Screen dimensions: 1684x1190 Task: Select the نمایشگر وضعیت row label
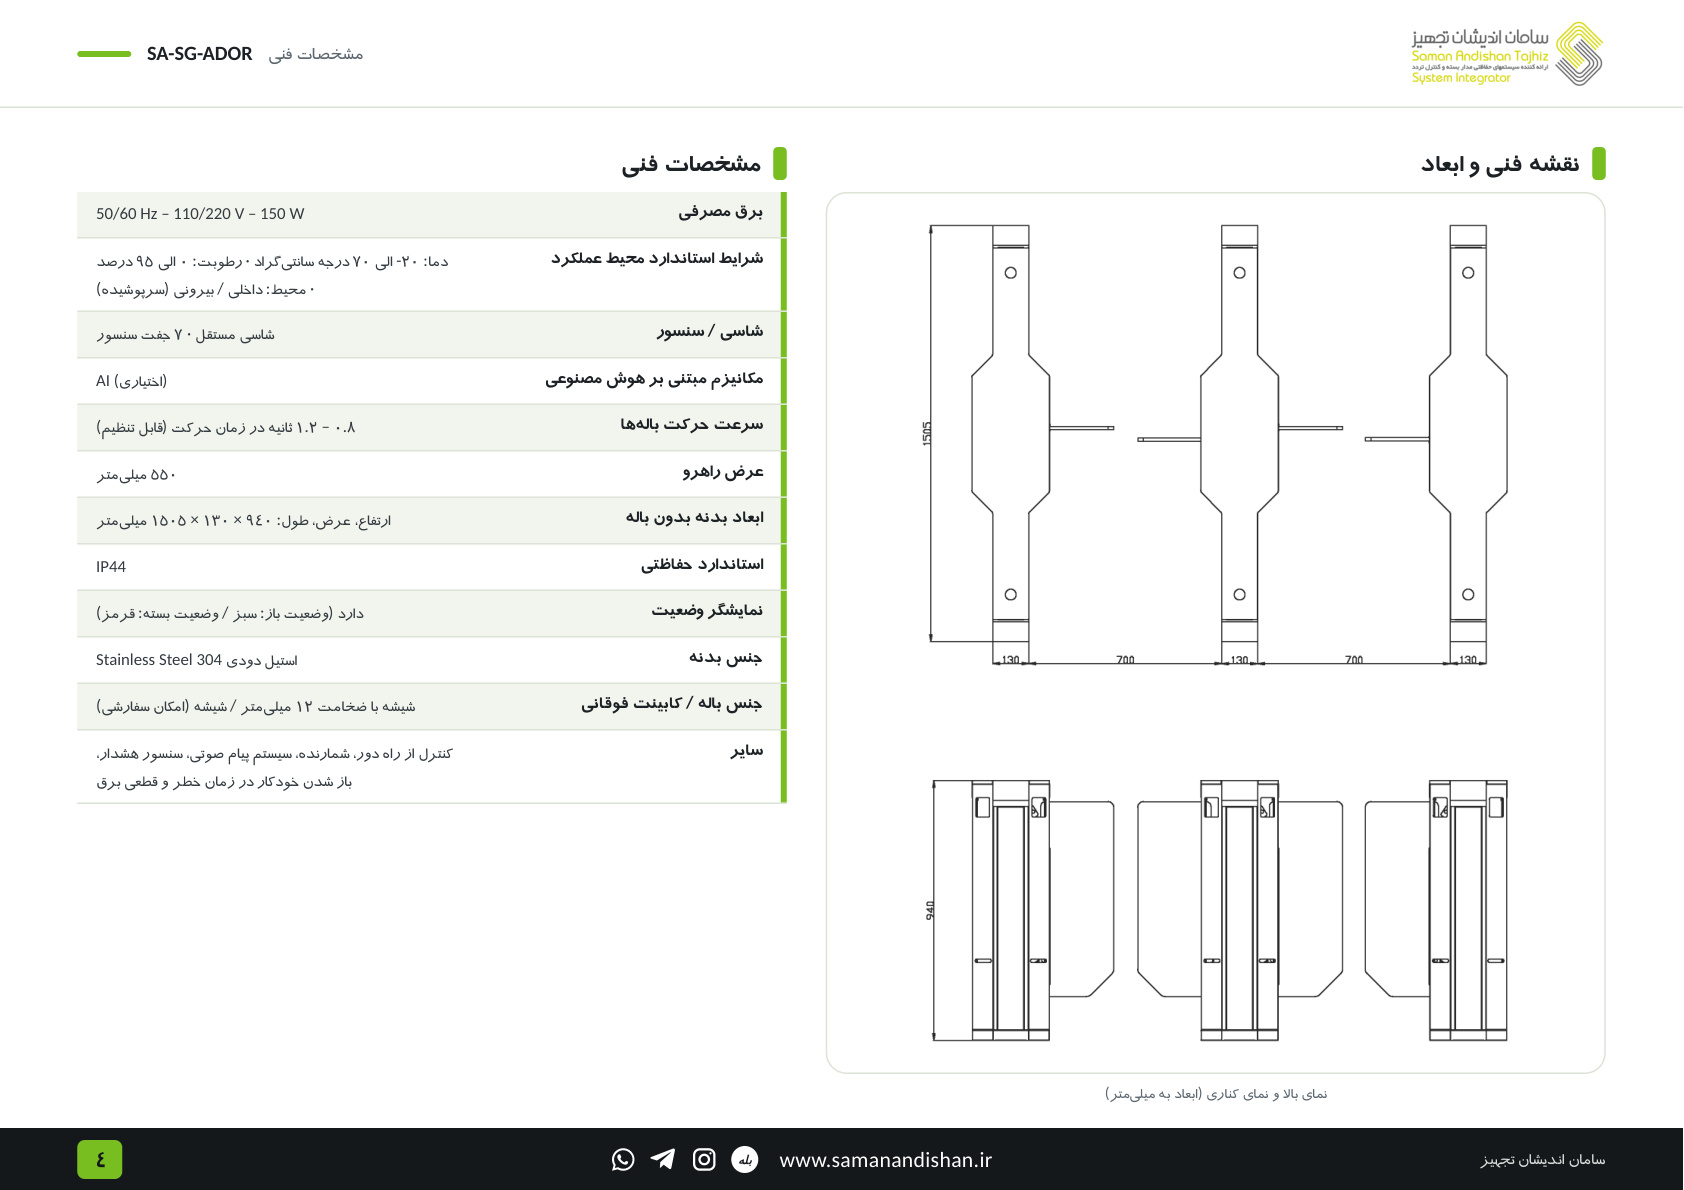707,610
